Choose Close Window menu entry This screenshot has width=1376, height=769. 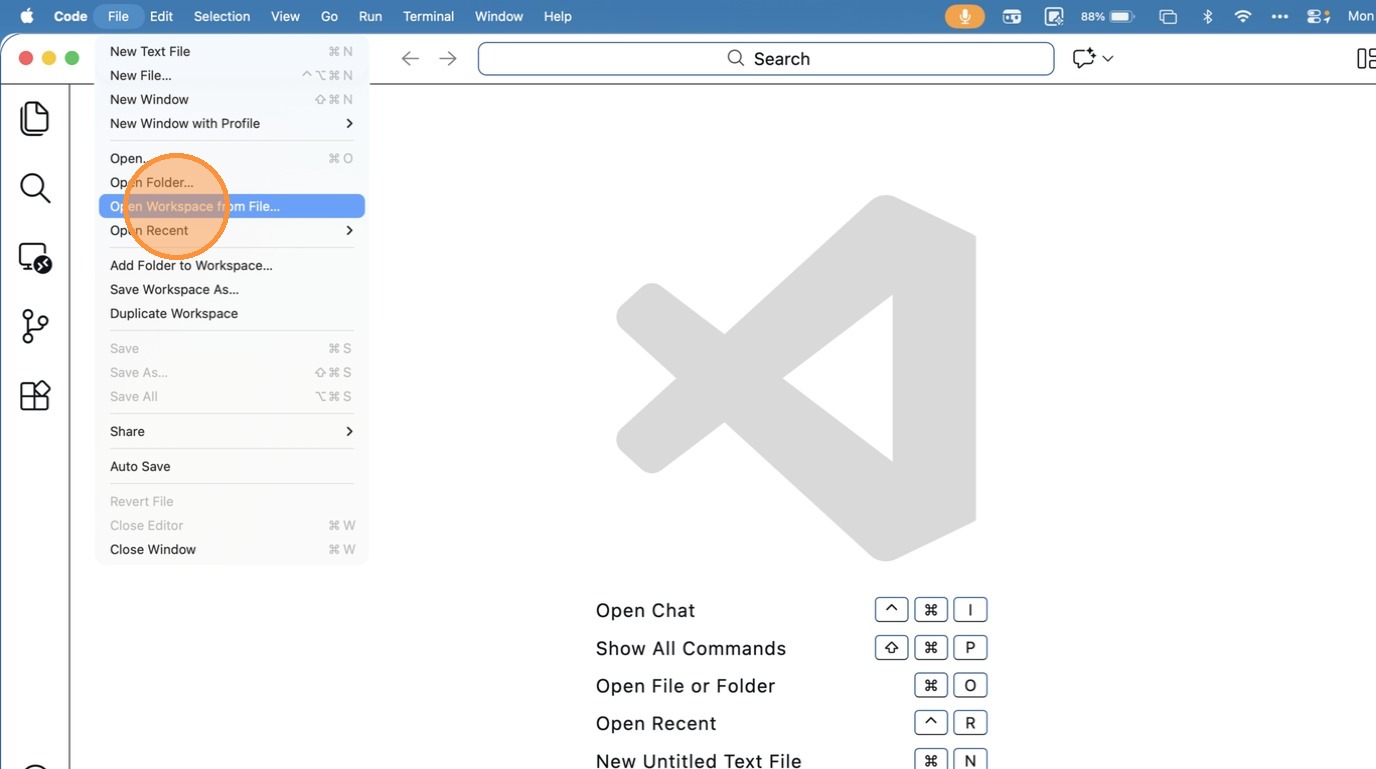(x=232, y=549)
